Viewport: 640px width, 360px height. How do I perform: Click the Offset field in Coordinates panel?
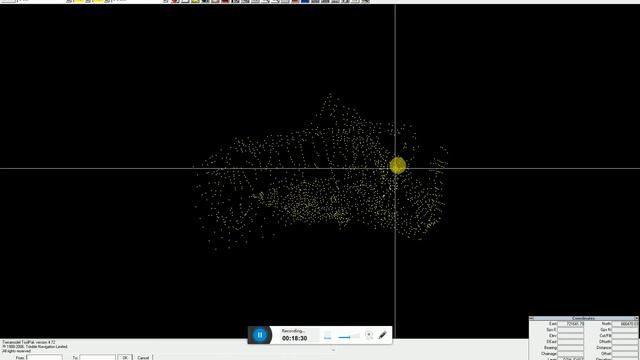pos(625,353)
